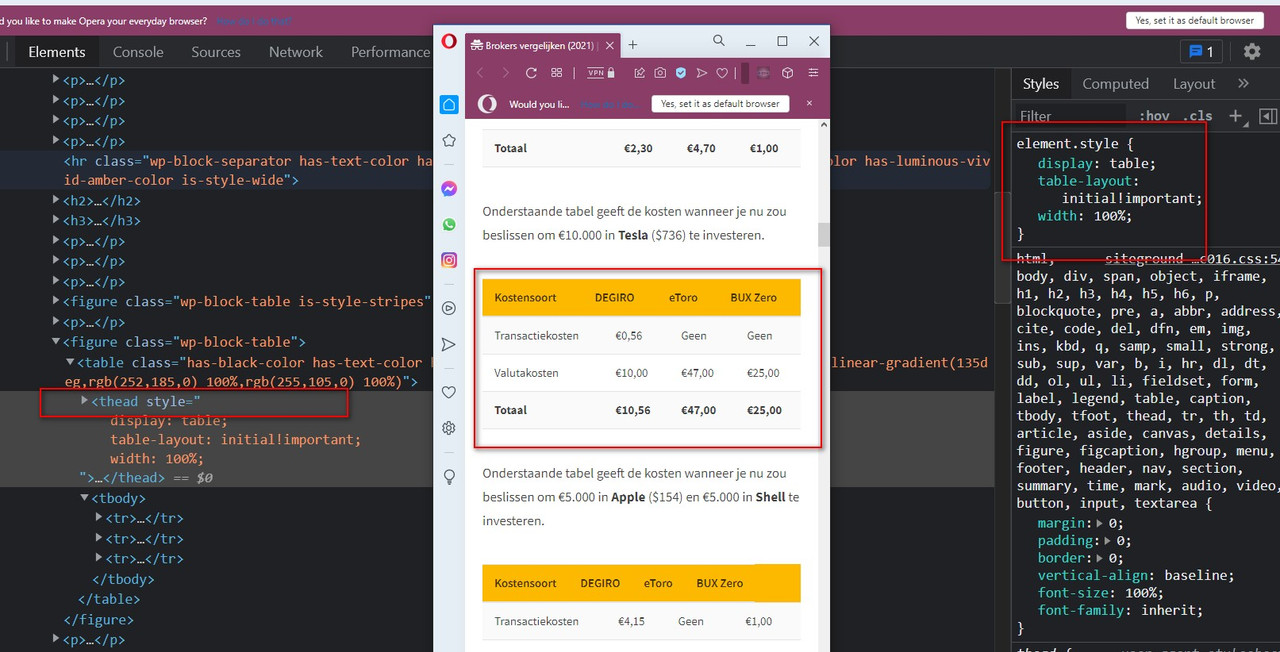This screenshot has height=652, width=1280.
Task: Open Instagram from the Opera sidebar
Action: 449,260
